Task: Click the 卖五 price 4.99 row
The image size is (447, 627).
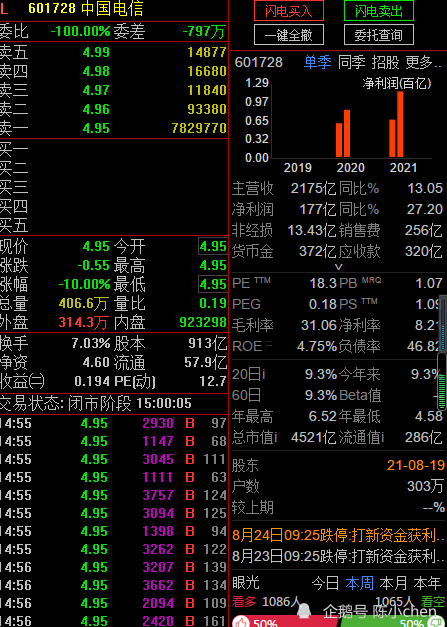Action: click(114, 52)
